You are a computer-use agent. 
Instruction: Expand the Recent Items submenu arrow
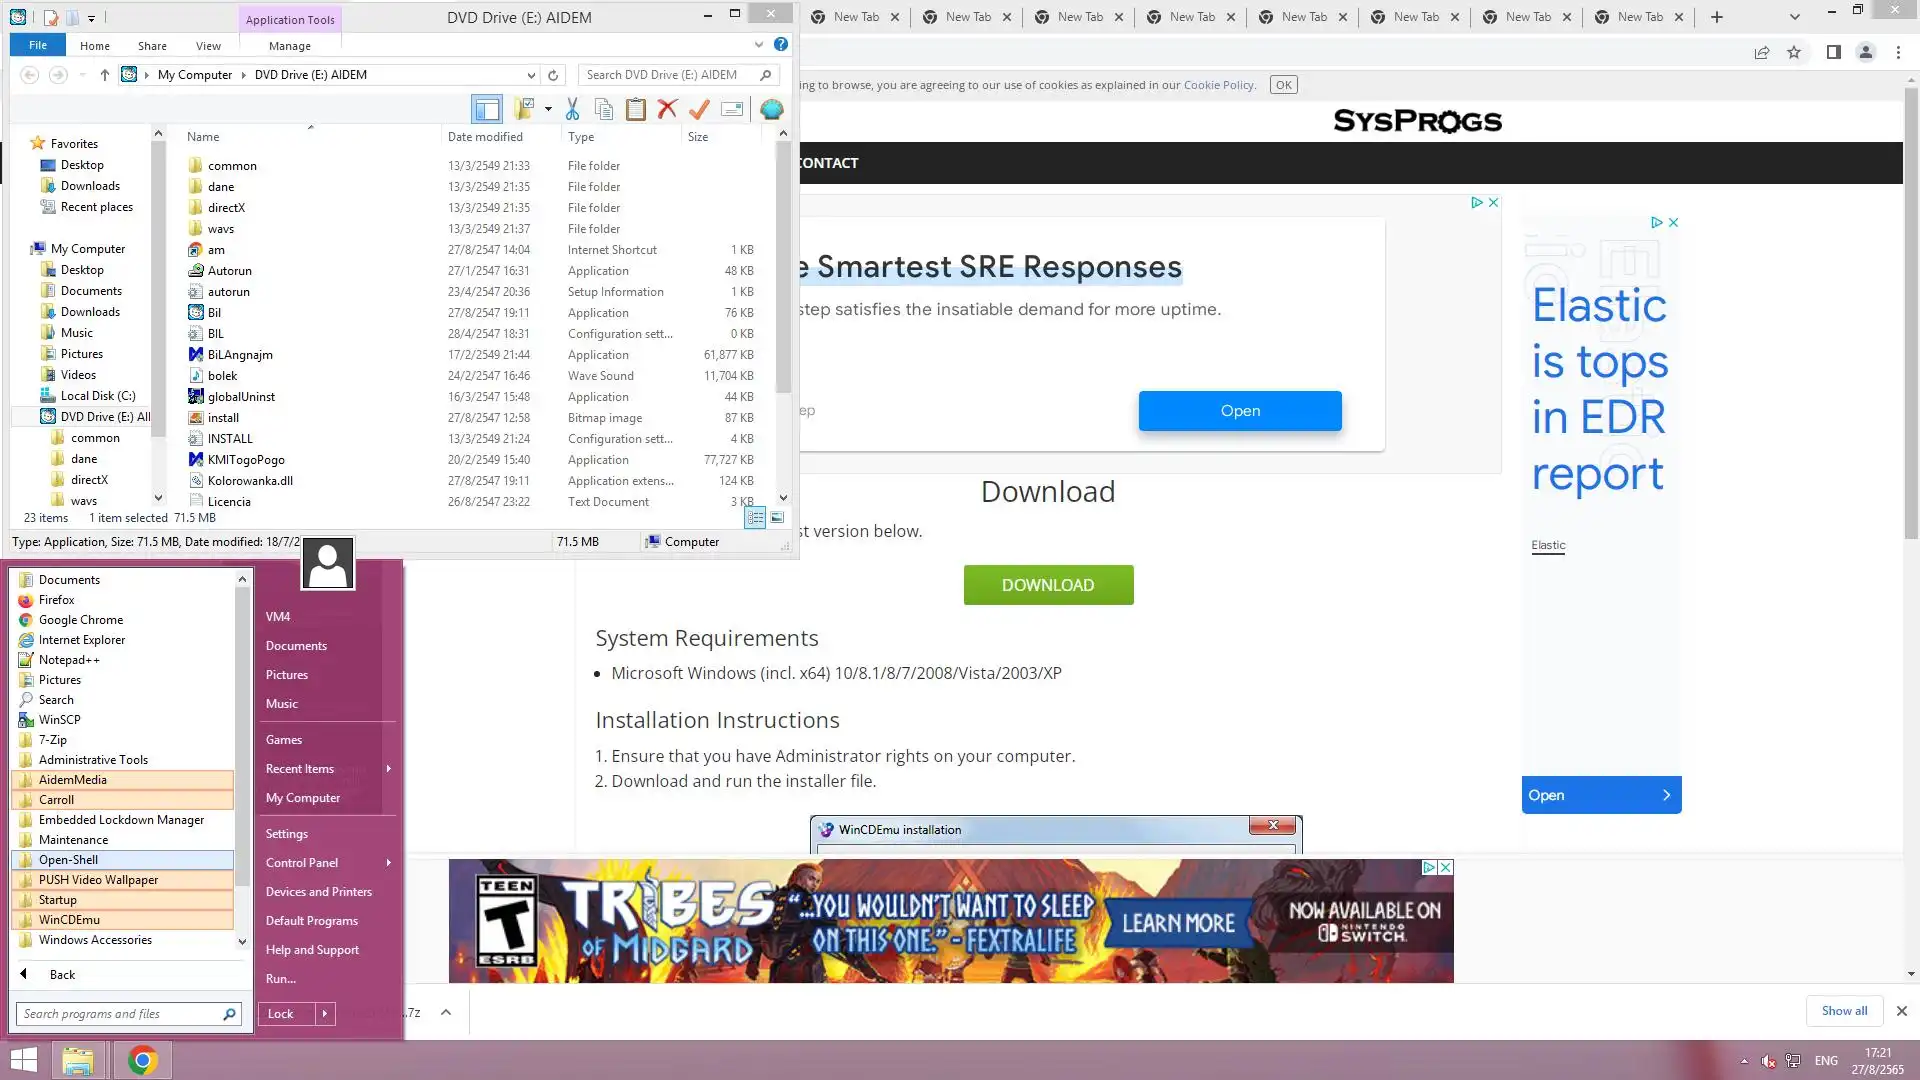pos(388,769)
